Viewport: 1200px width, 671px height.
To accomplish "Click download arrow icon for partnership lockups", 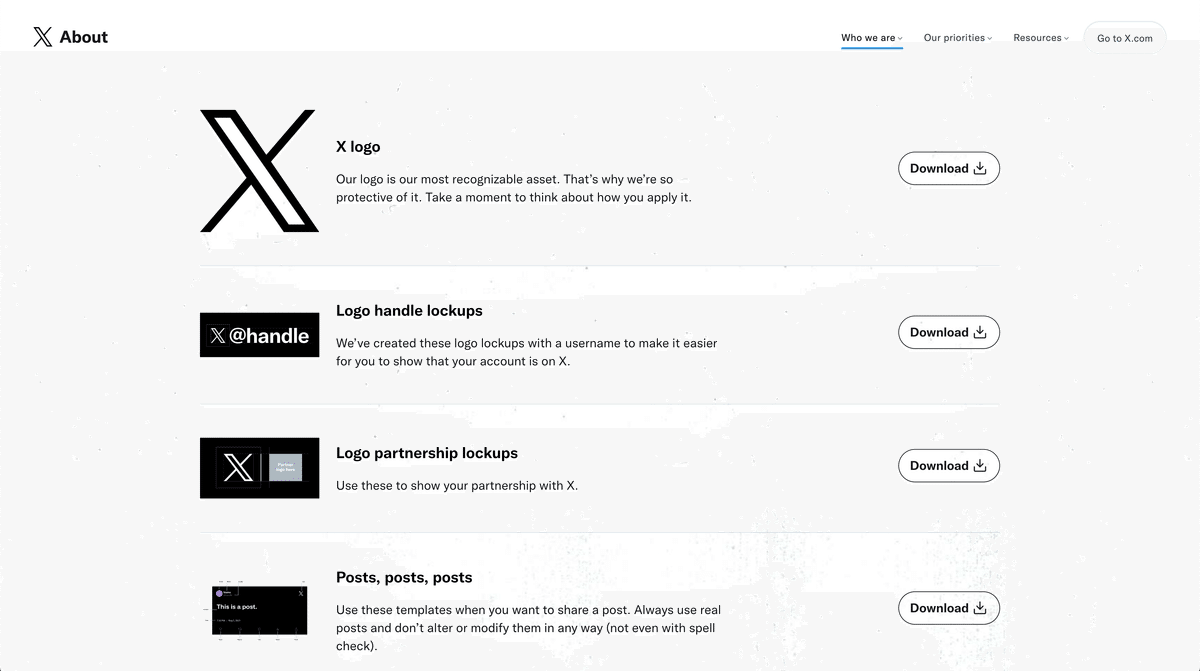I will [980, 465].
